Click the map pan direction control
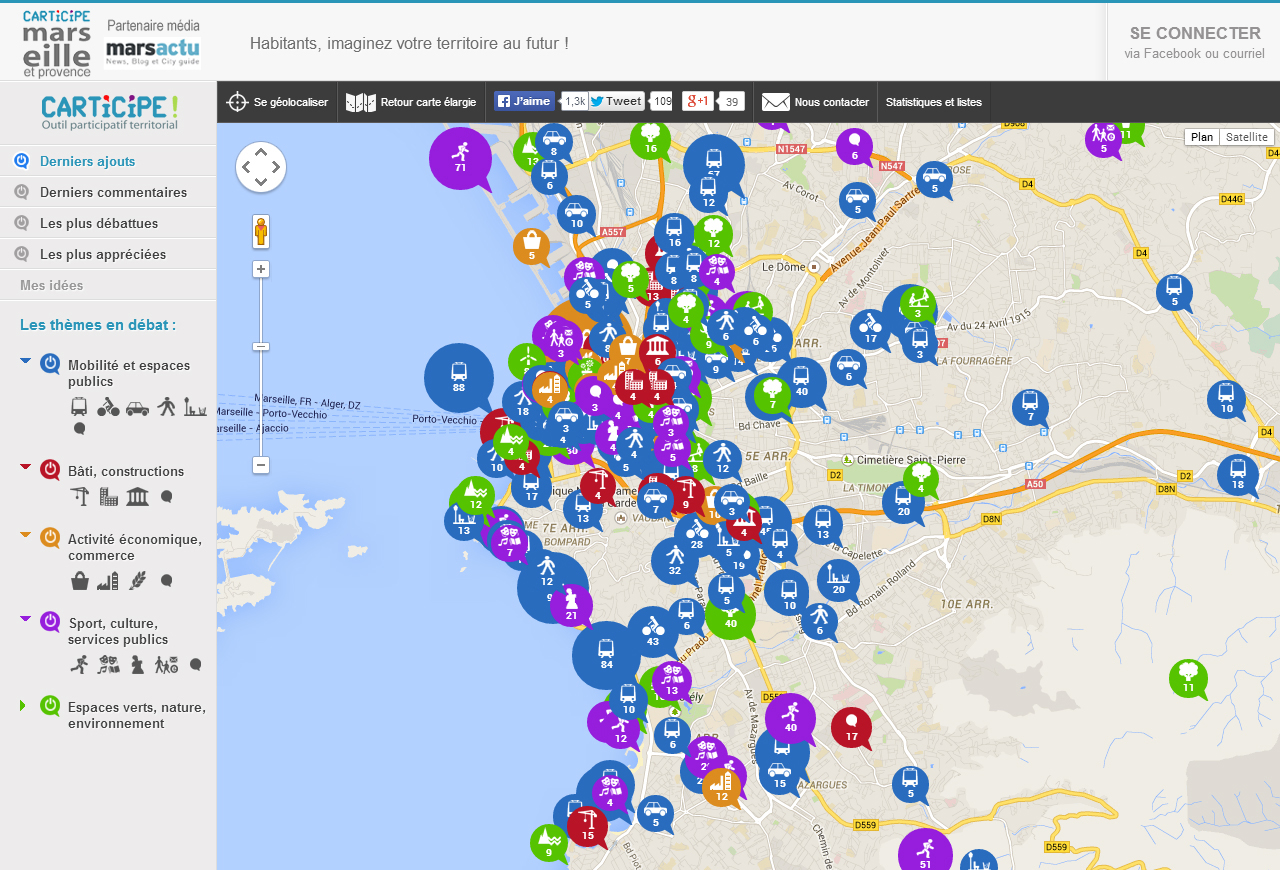Image resolution: width=1280 pixels, height=870 pixels. (x=261, y=167)
